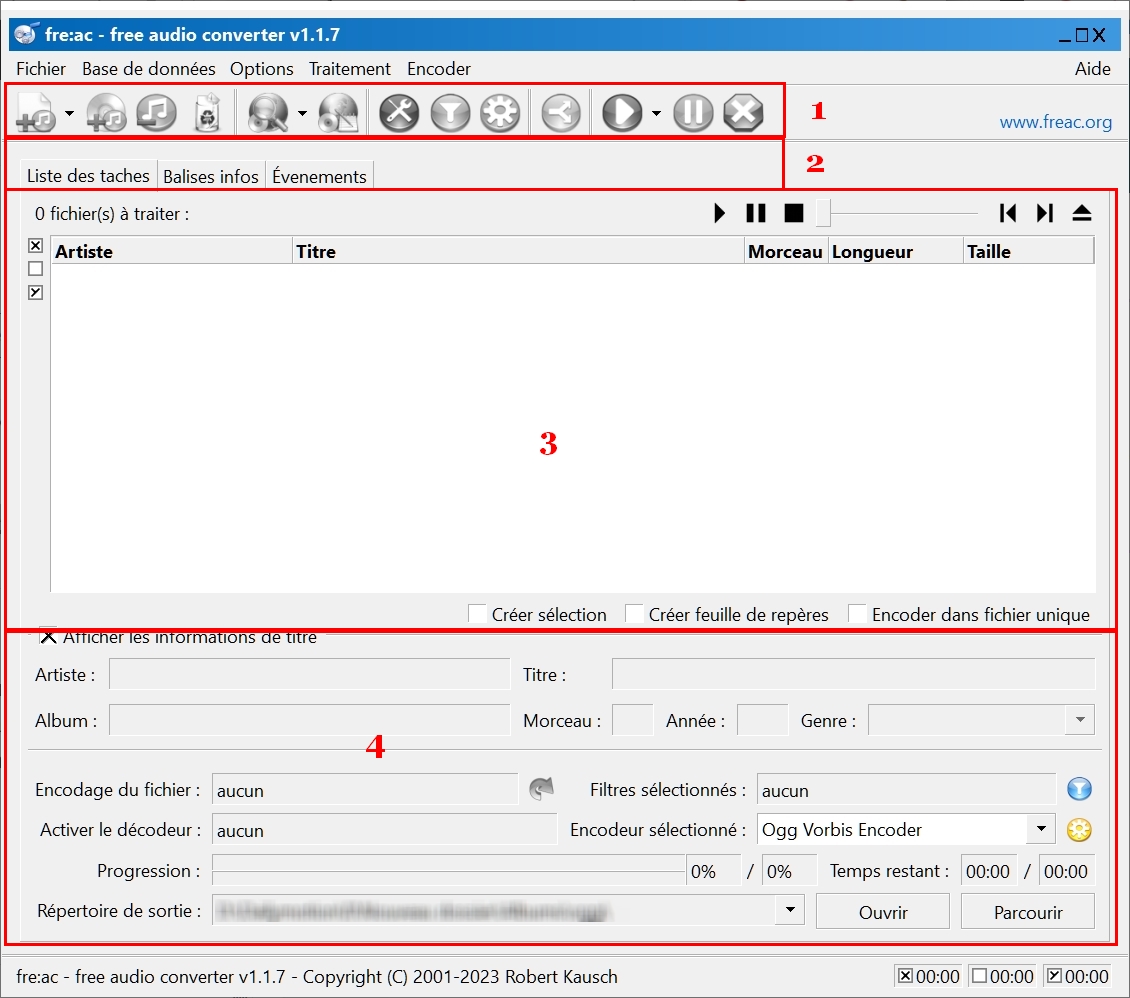Click the Morceau number field

pyautogui.click(x=632, y=720)
